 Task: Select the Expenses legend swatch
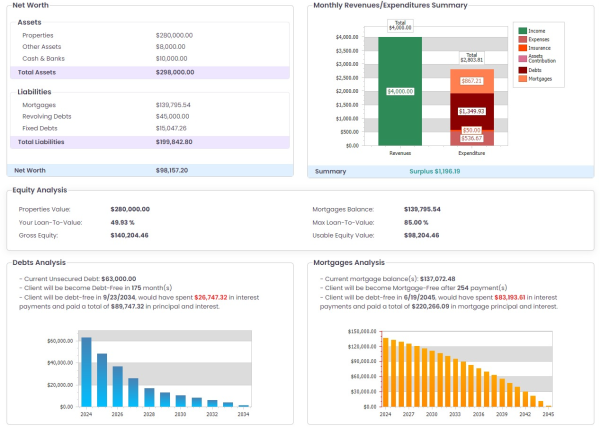[x=522, y=40]
